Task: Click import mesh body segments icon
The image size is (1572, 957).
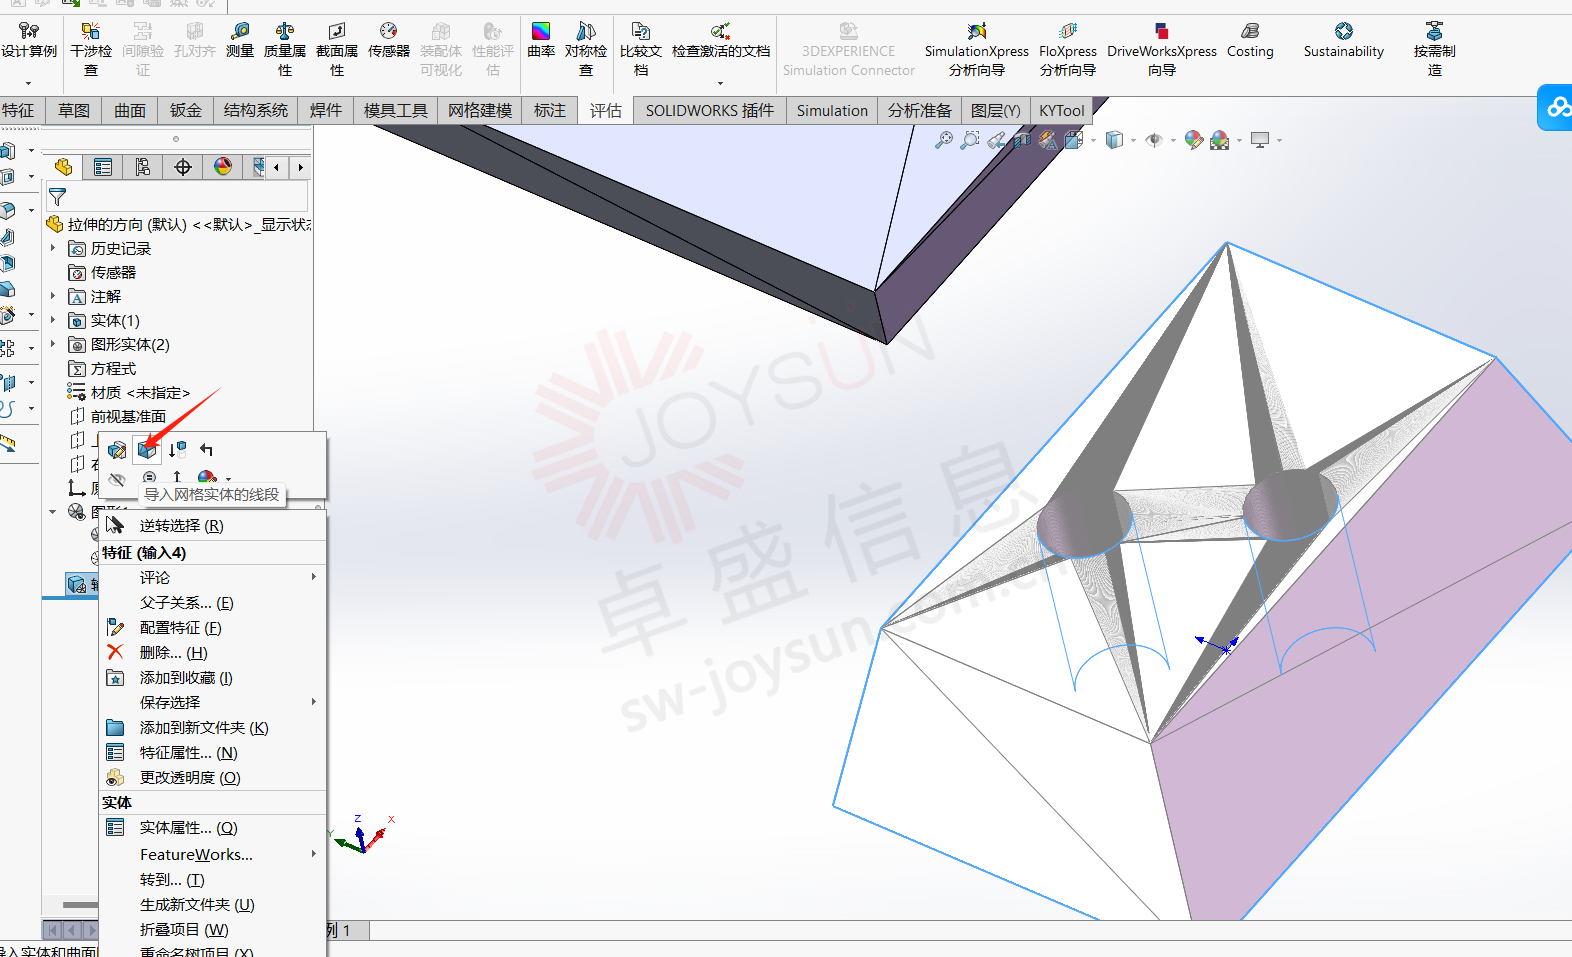Action: (147, 450)
